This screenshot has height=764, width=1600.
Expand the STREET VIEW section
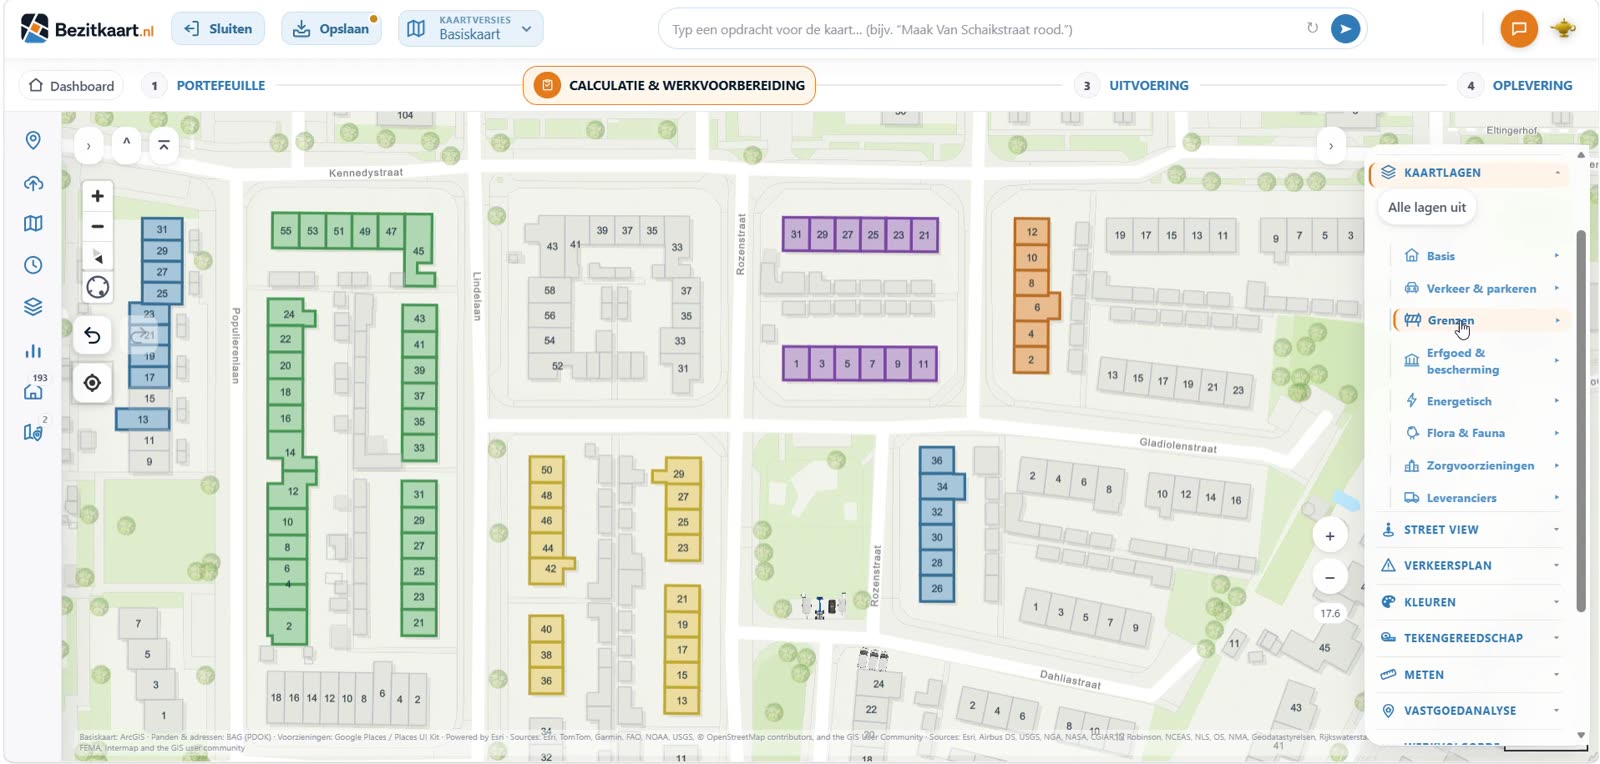click(x=1469, y=530)
